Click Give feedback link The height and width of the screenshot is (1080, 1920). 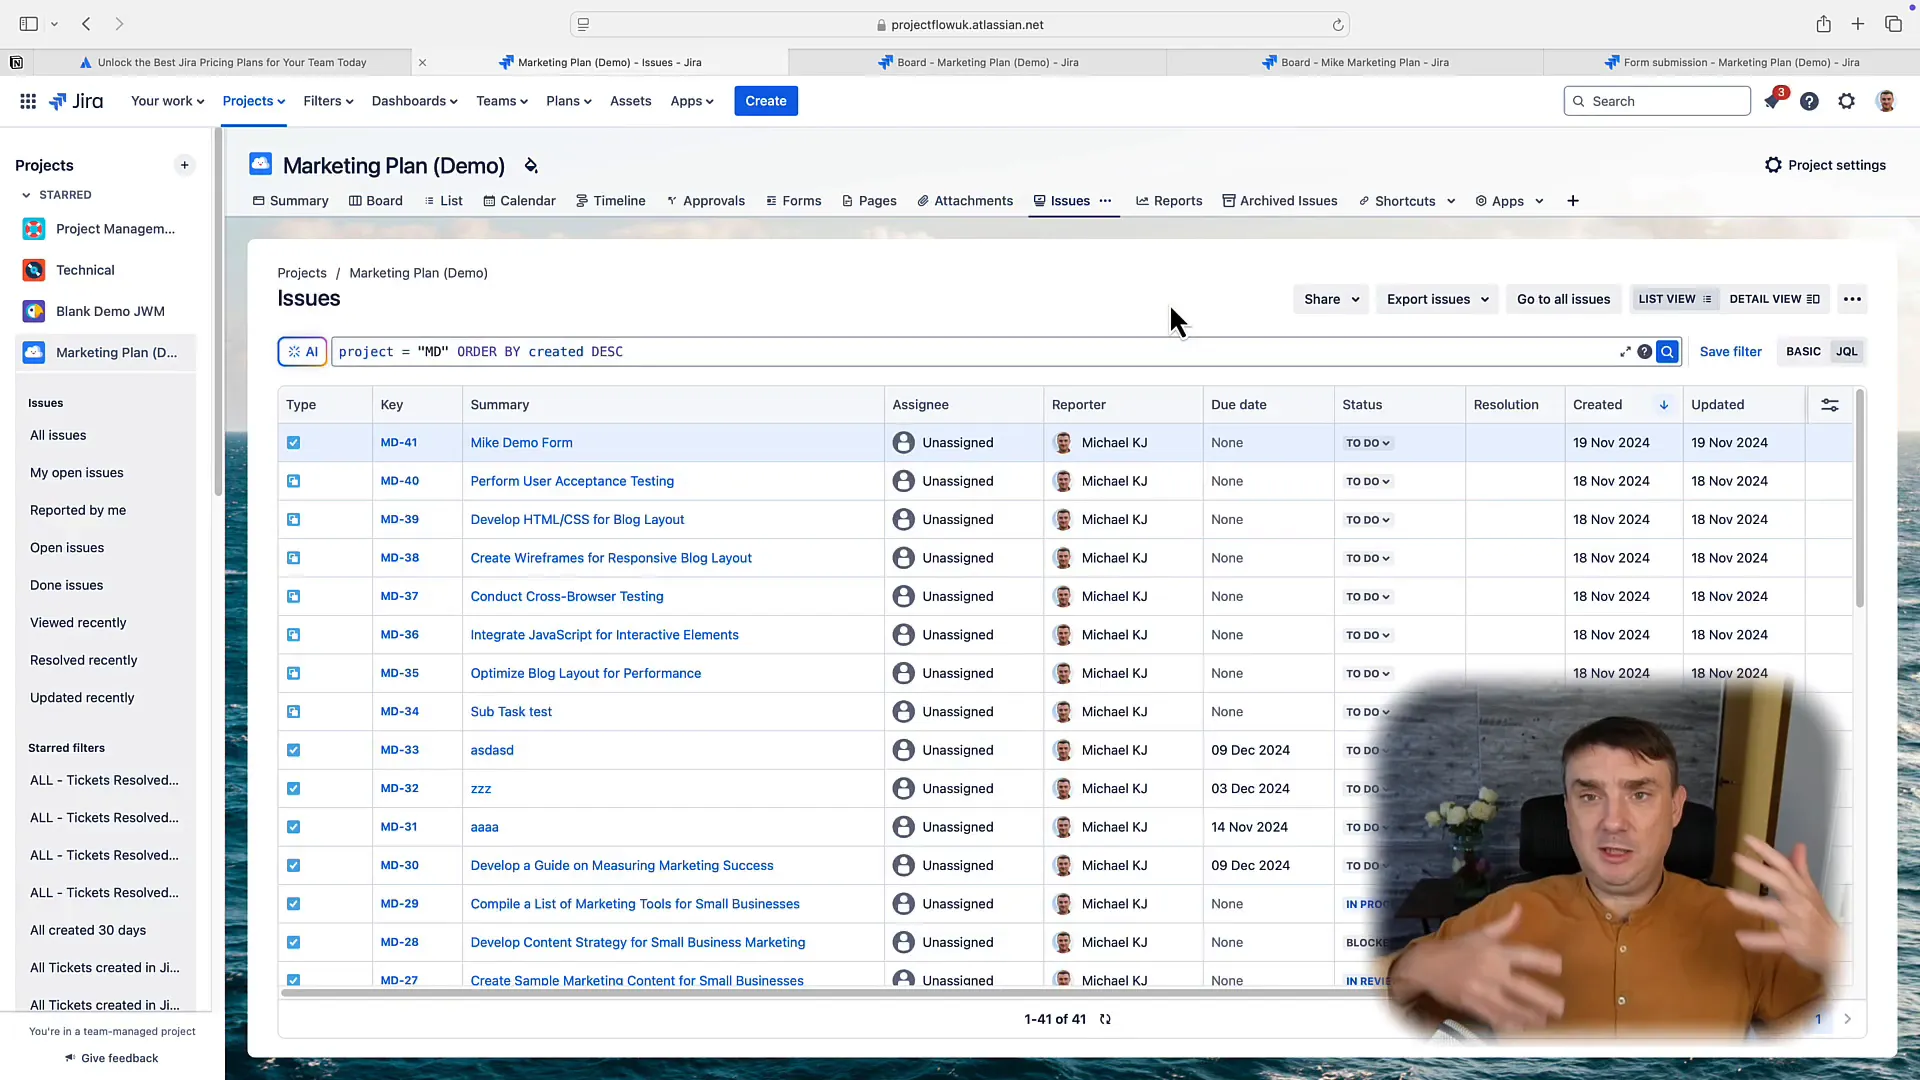111,1058
